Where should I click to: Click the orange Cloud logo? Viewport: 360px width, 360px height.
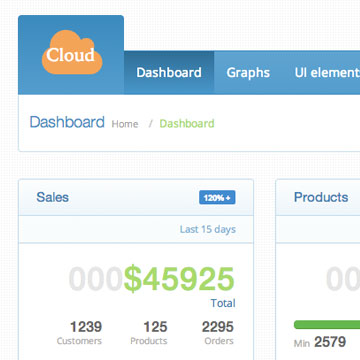tap(72, 52)
